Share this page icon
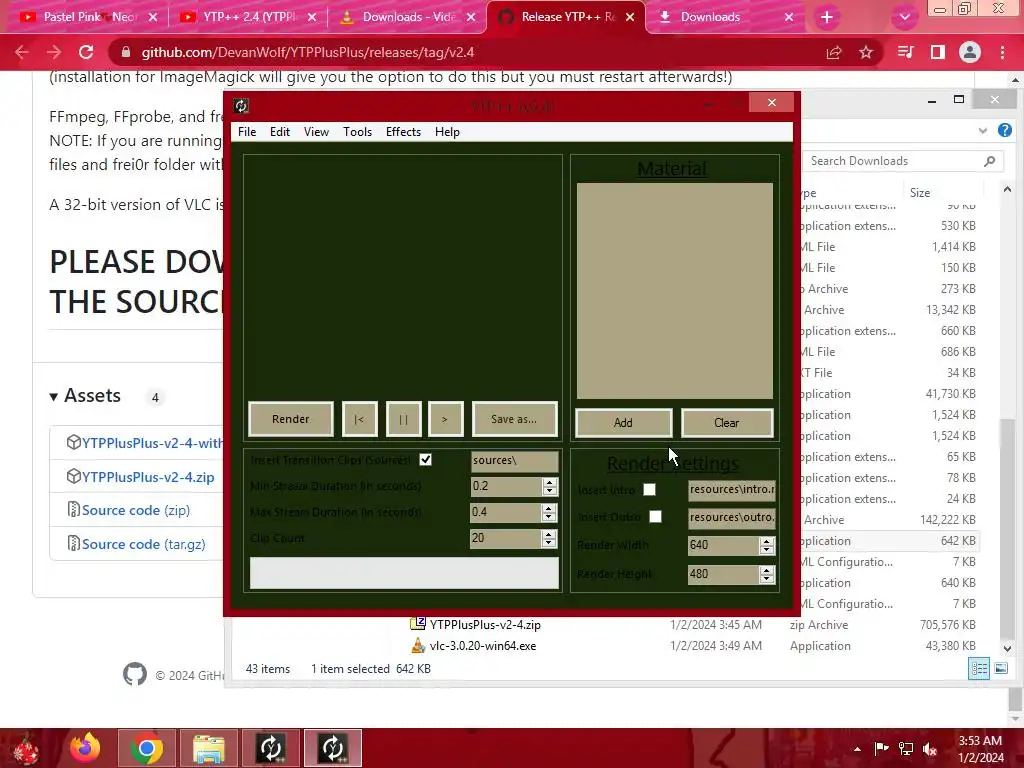Image resolution: width=1024 pixels, height=768 pixels. click(x=834, y=52)
